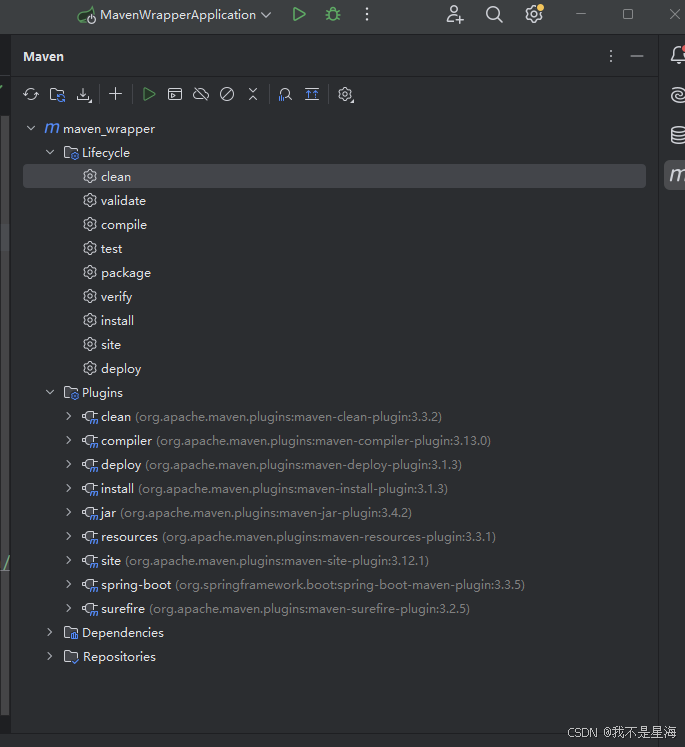Click Maven tool window button in sidebar
The height and width of the screenshot is (747, 685).
(x=675, y=175)
